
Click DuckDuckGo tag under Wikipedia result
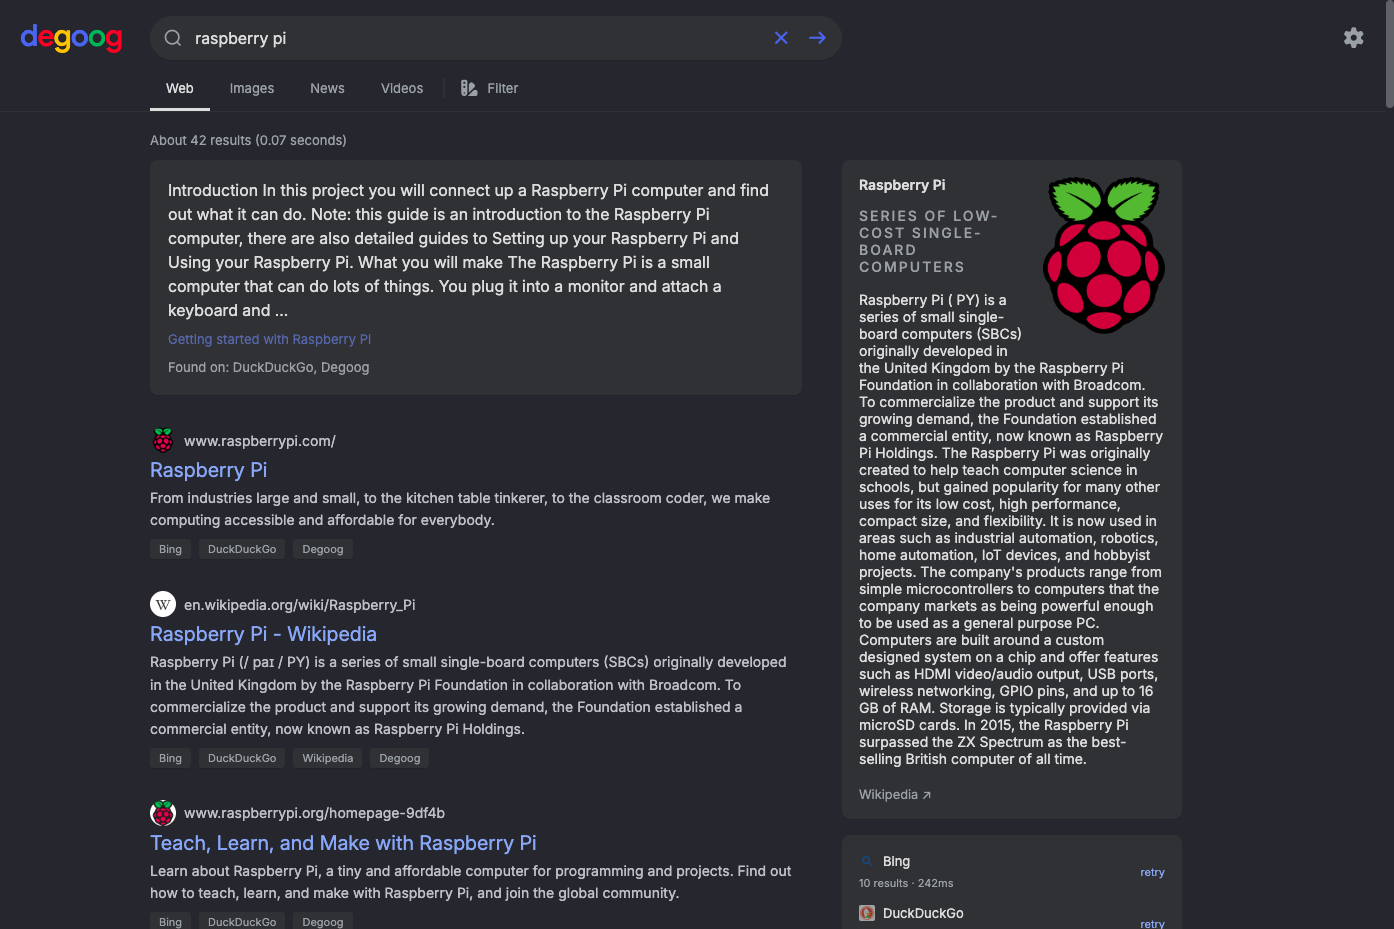coord(242,758)
